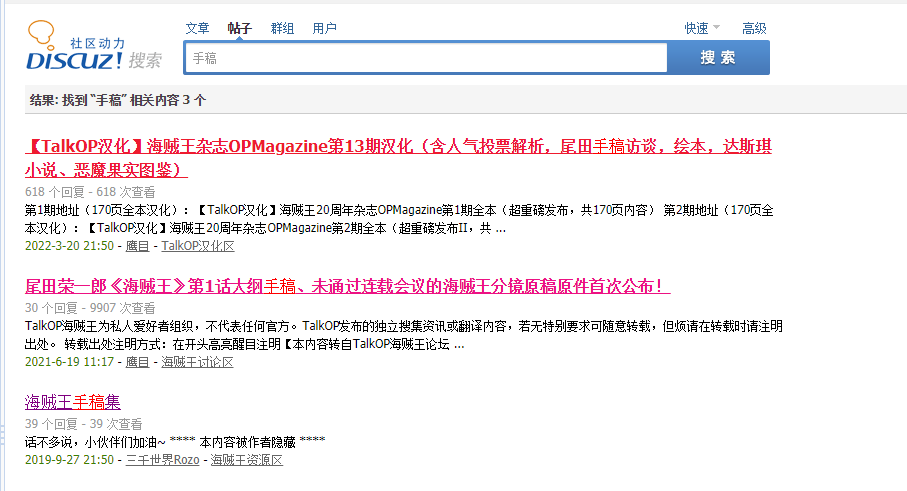
Task: Click the 618 个回复 - 618 次查看 text
Action: tap(90, 192)
